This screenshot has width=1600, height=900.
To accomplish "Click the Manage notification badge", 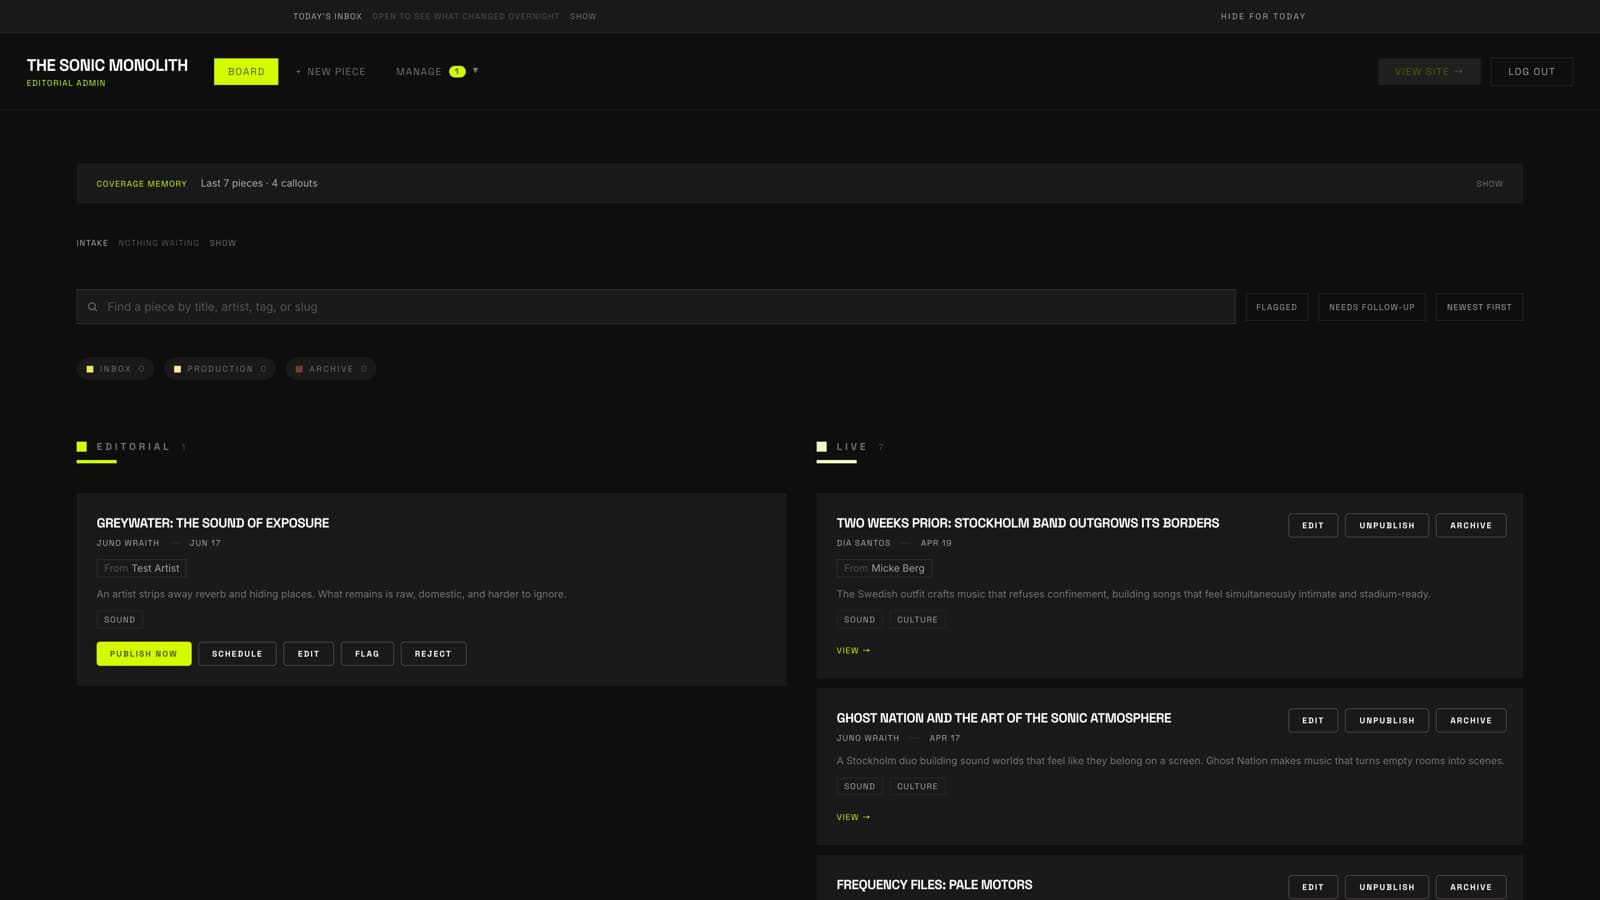I will pyautogui.click(x=457, y=71).
